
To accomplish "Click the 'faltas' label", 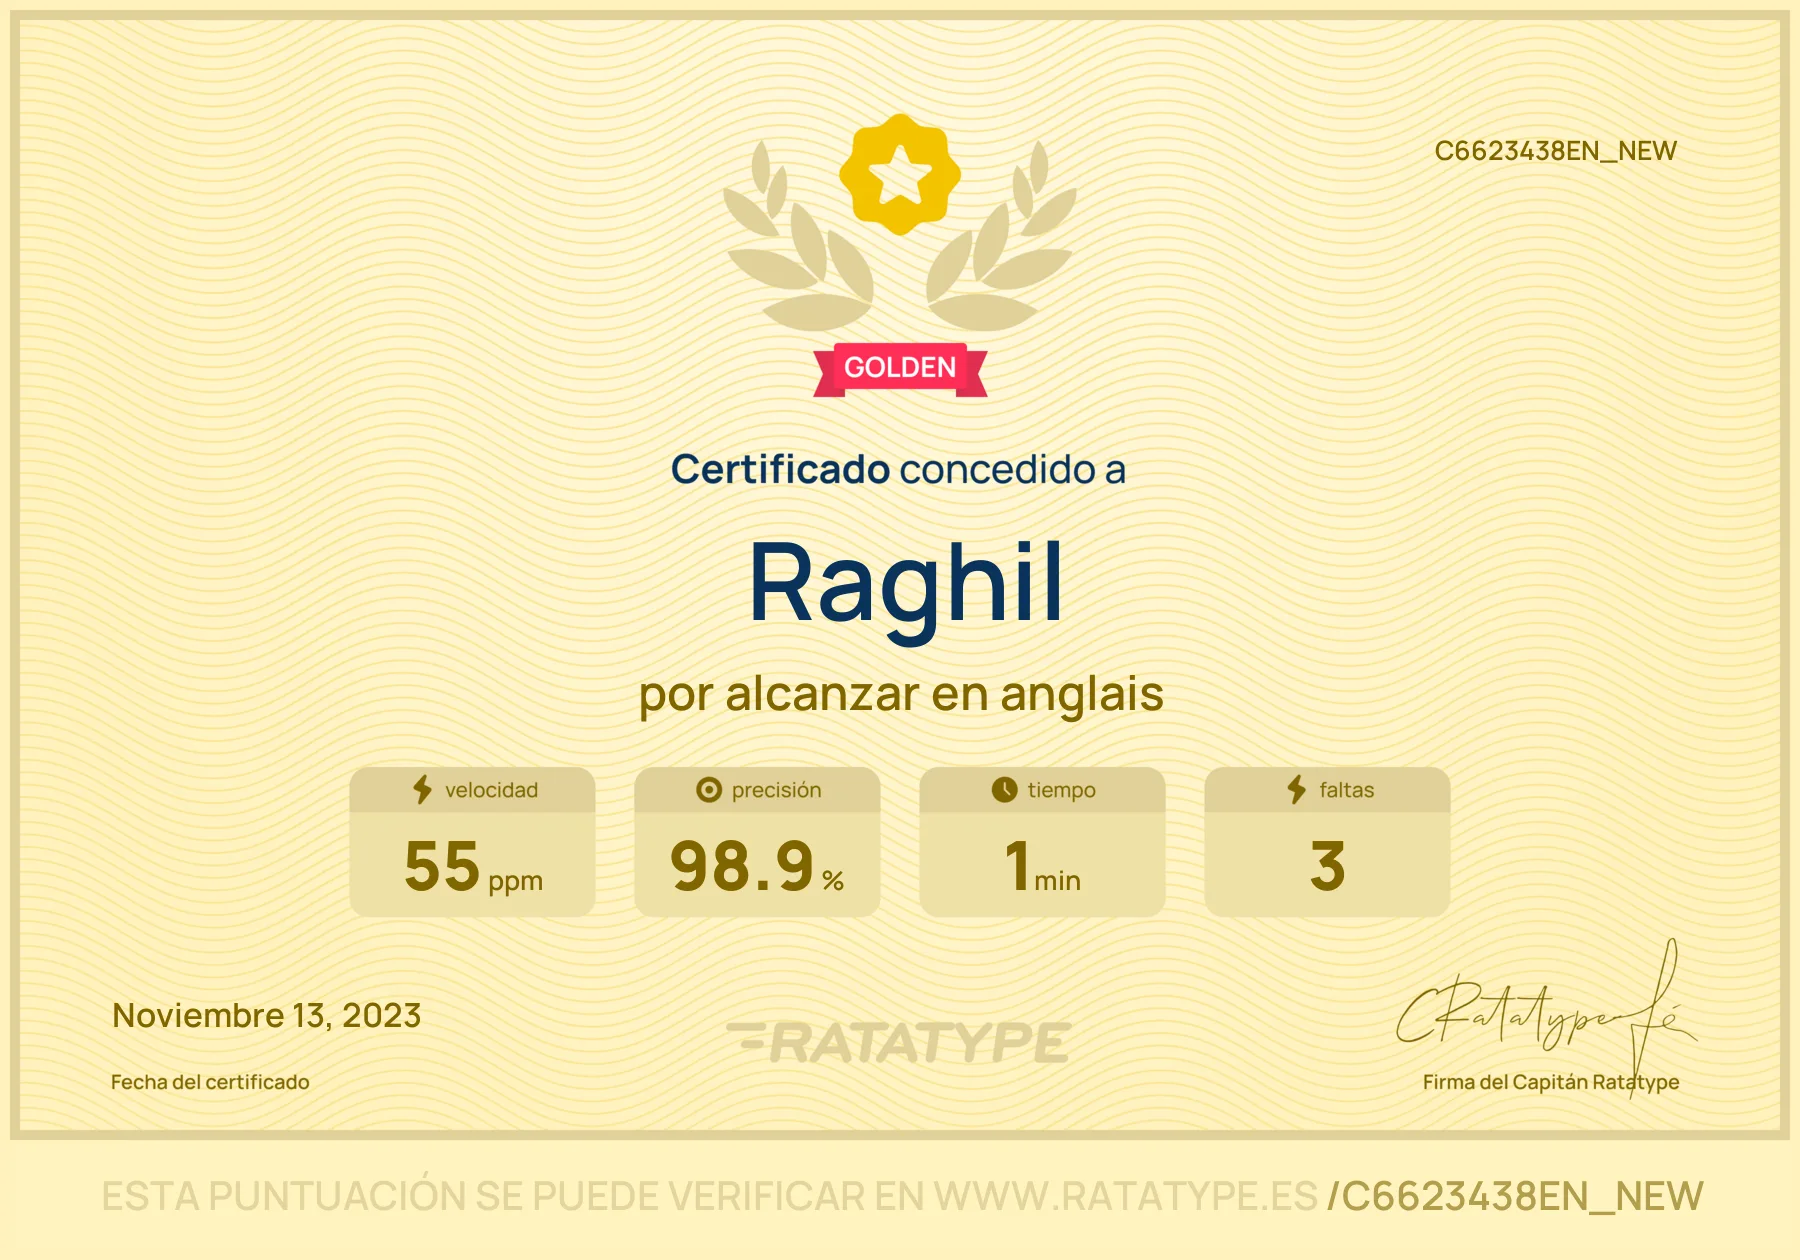I will (x=1346, y=790).
